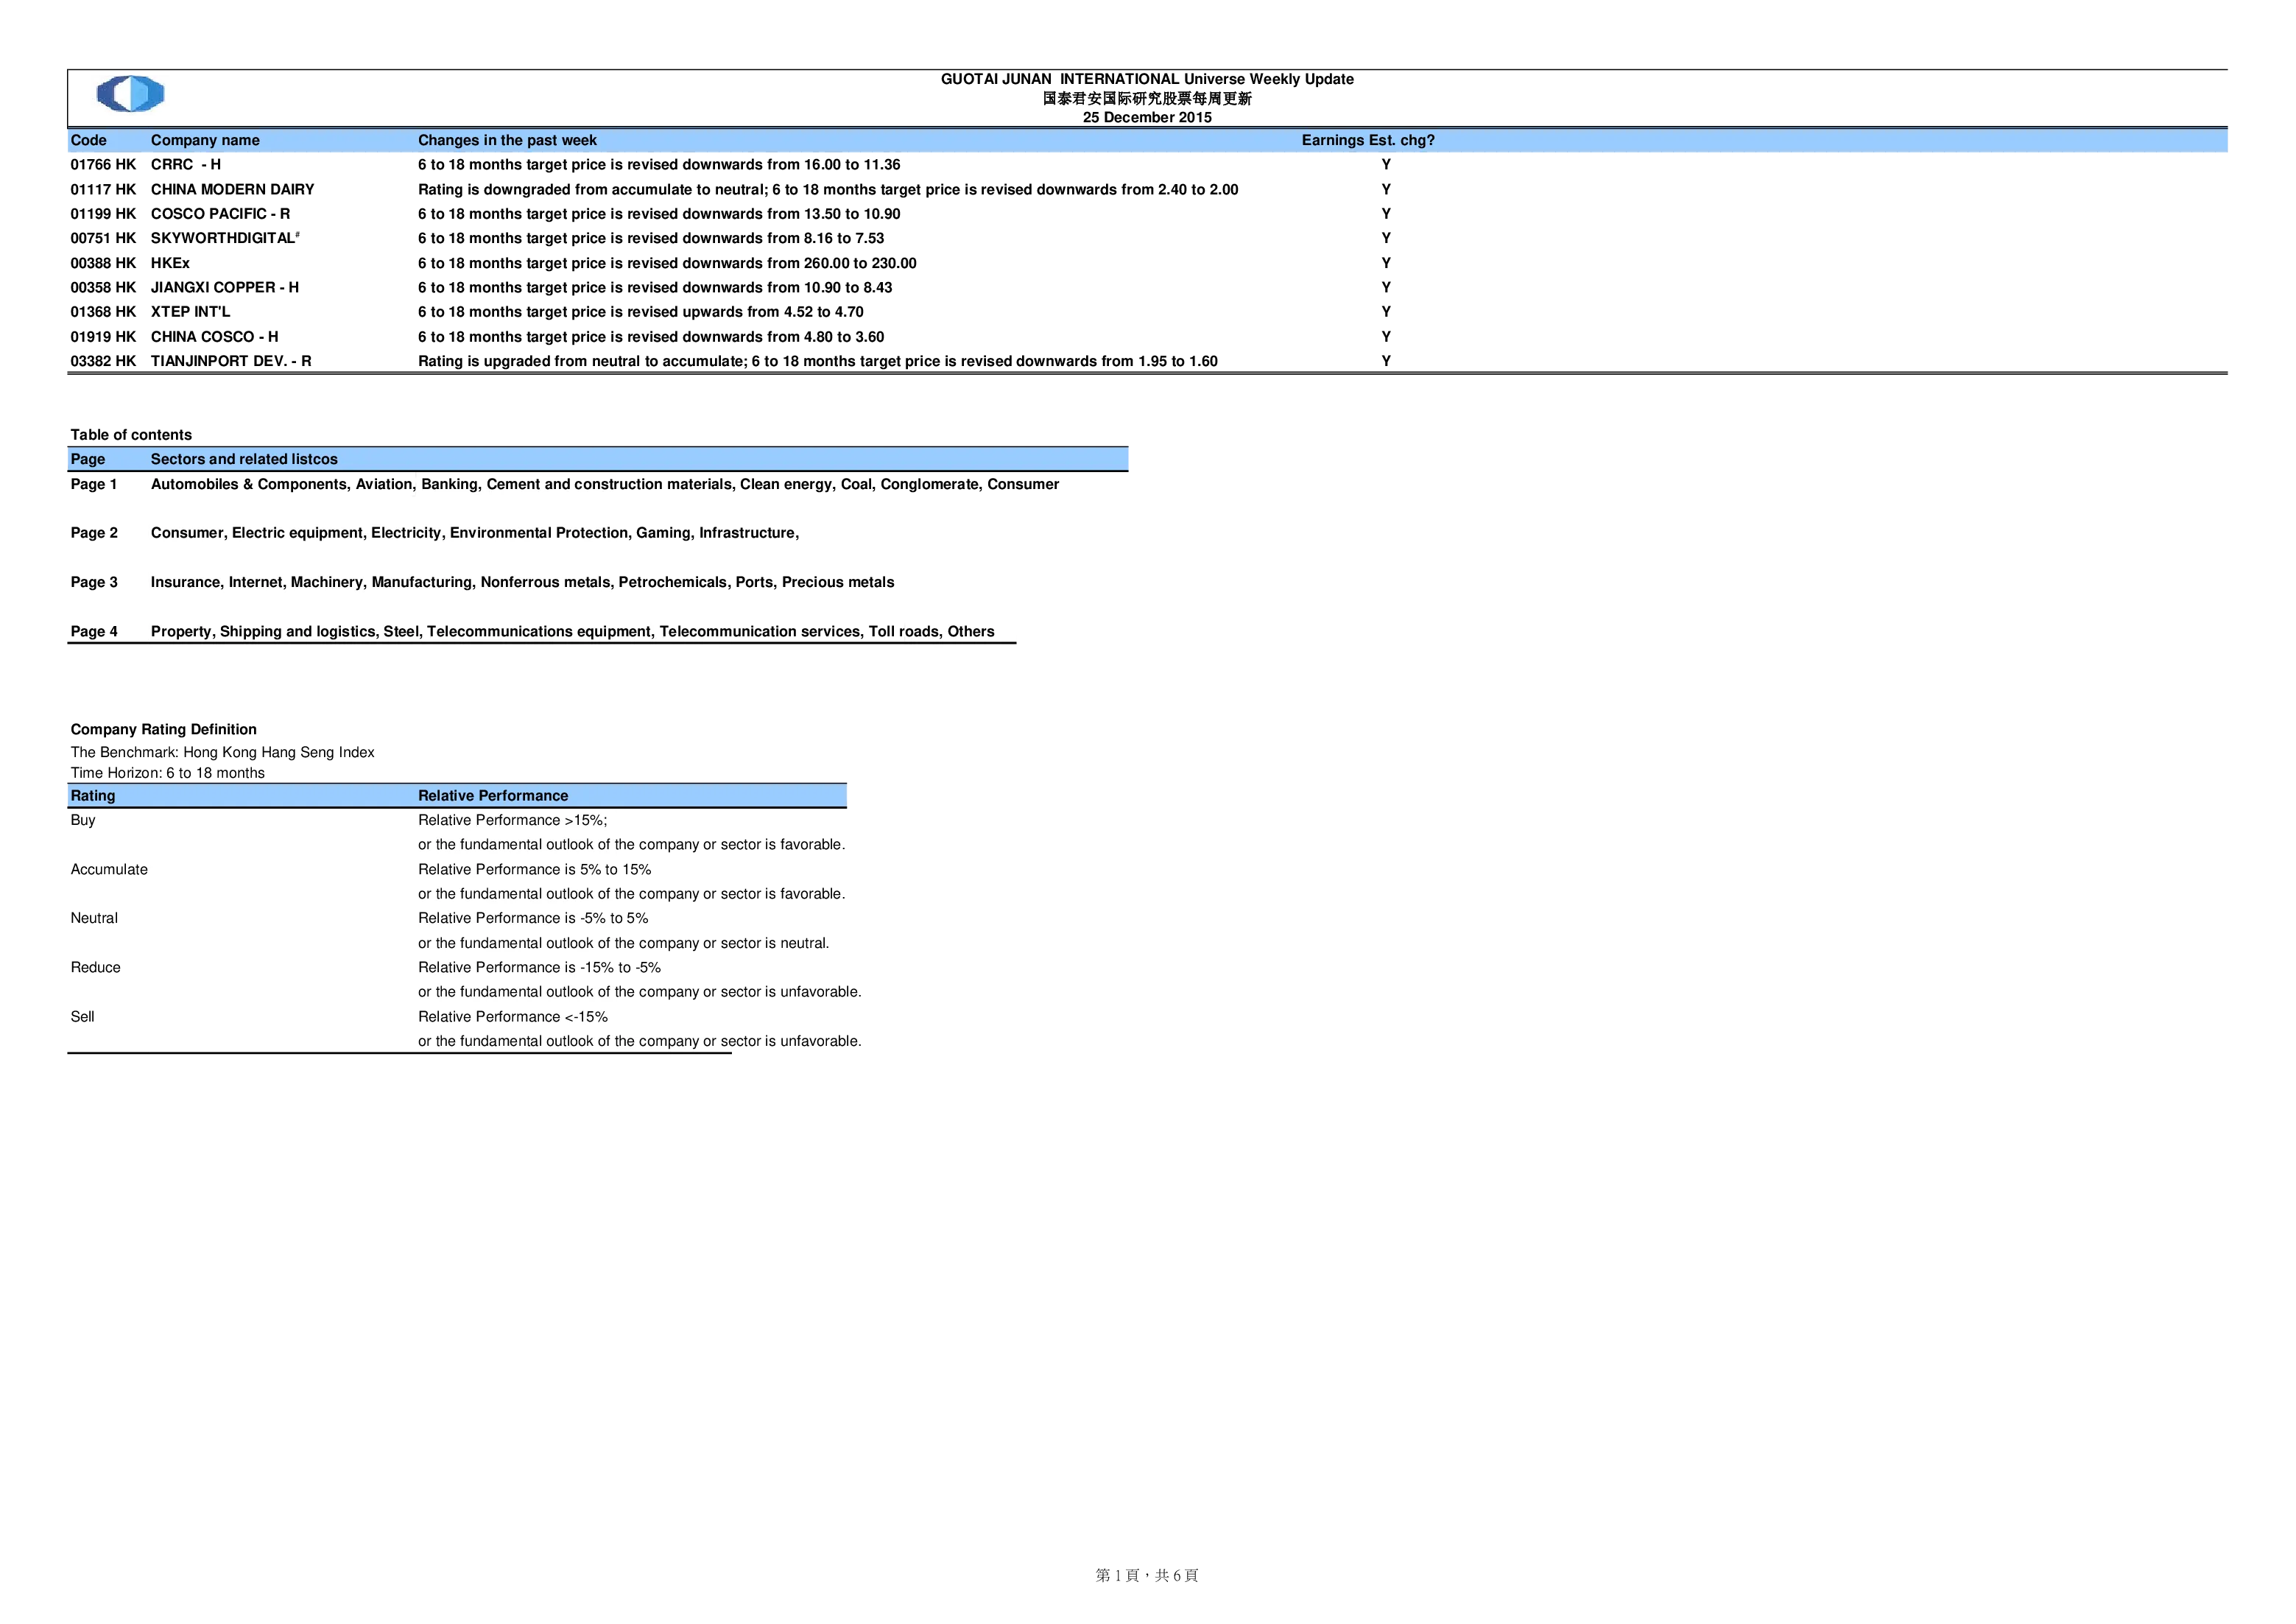2296x1624 pixels.
Task: Select COSCO PACIFIC - R company name
Action: point(220,214)
